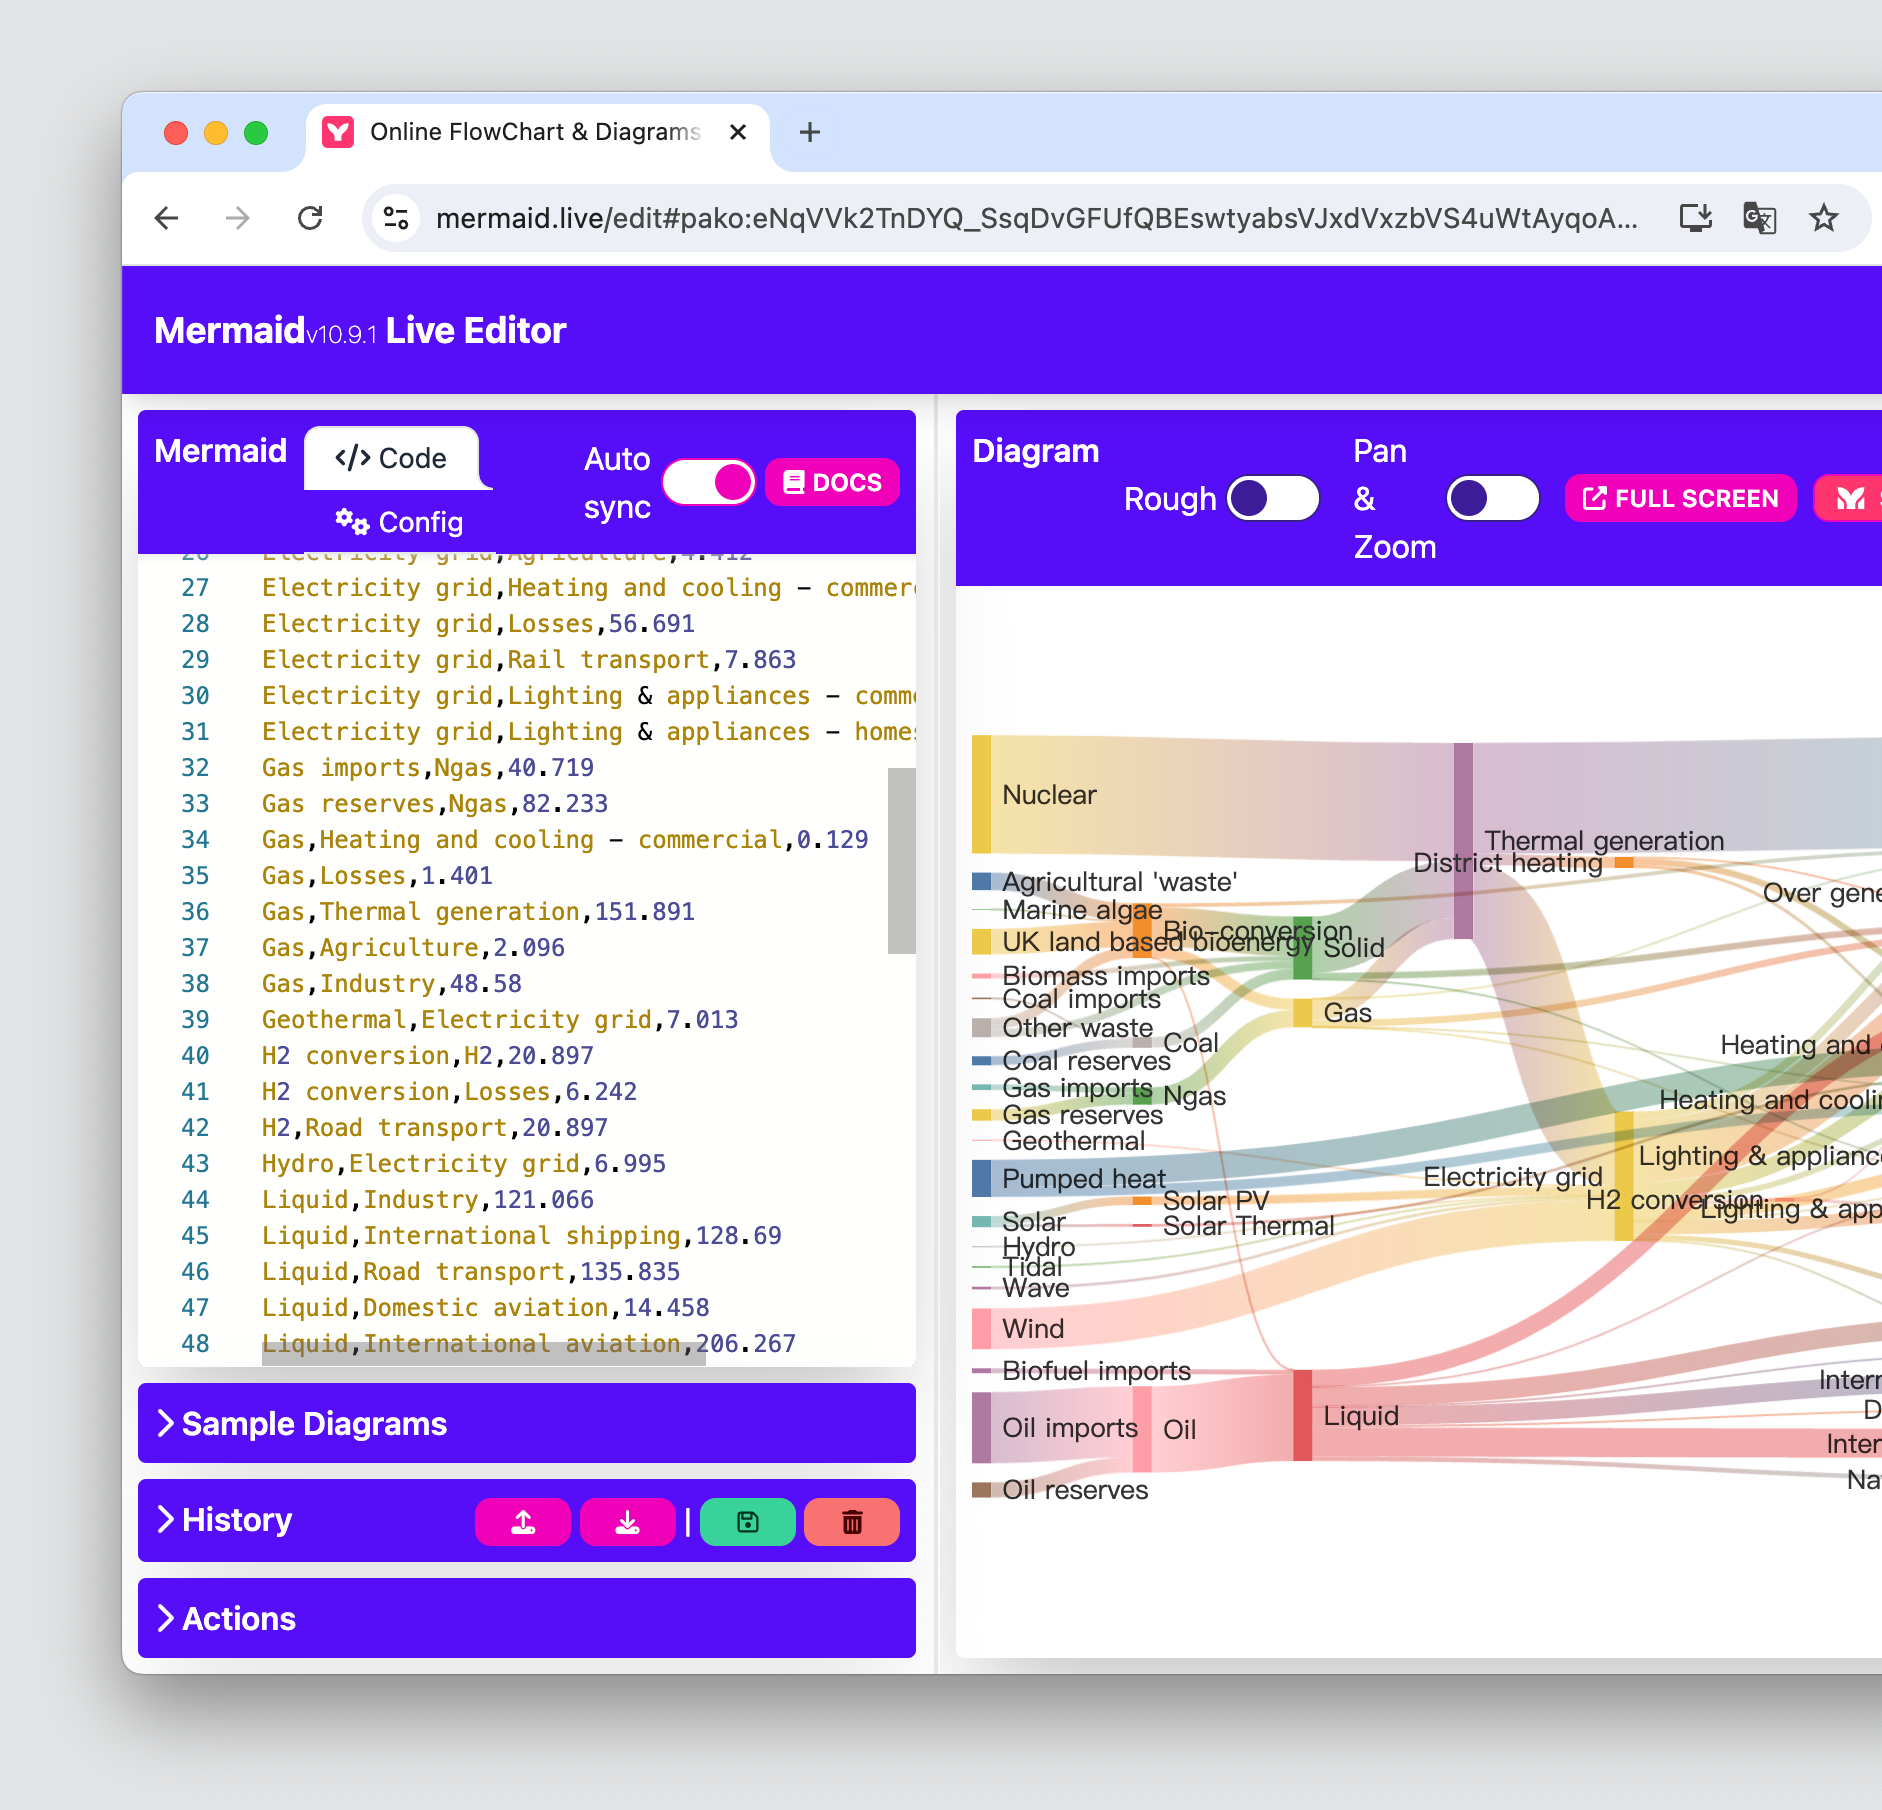
Task: Open the diagram in FULL SCREEN
Action: click(x=1680, y=498)
